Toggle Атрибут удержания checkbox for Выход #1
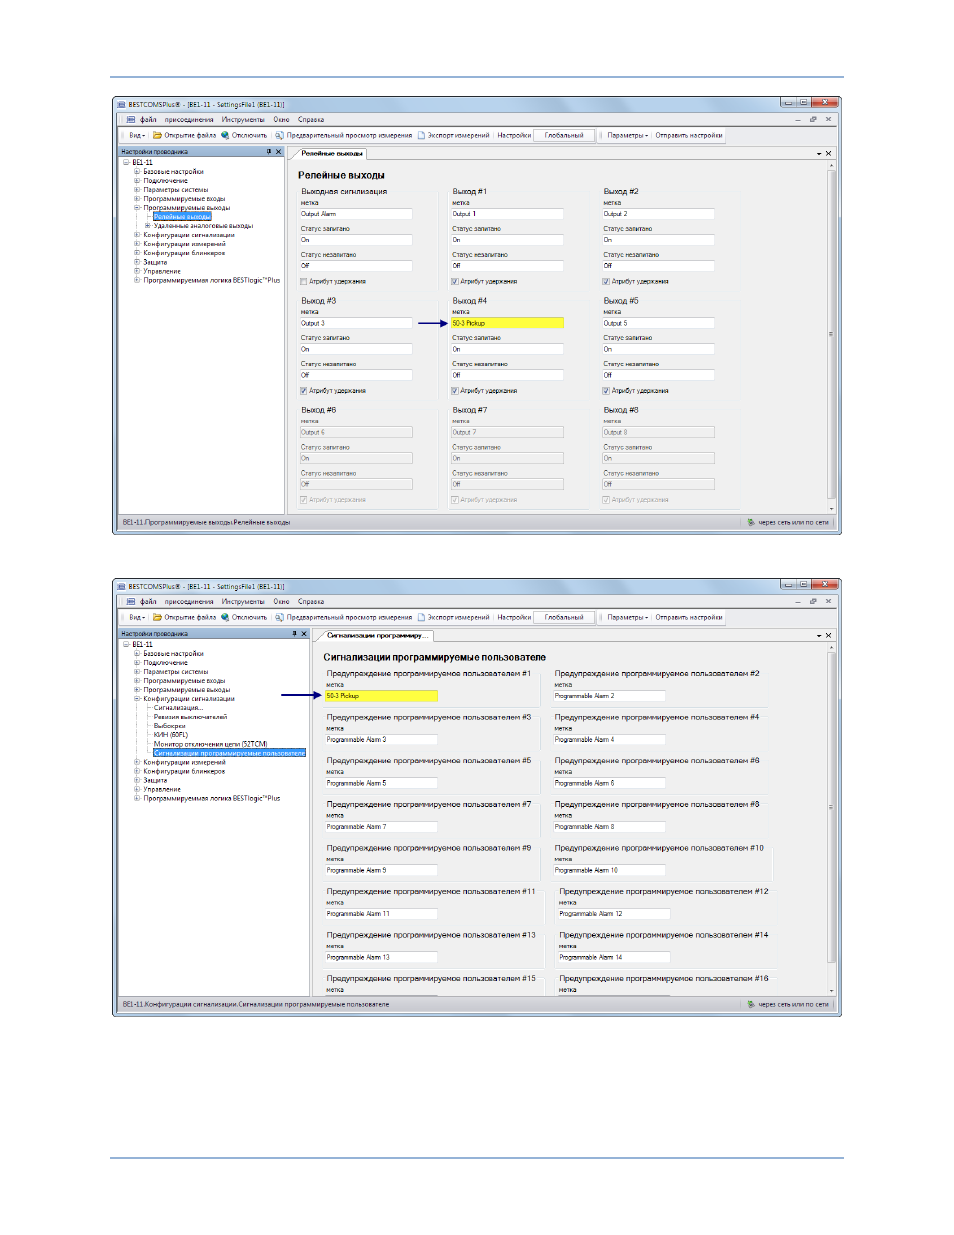 click(x=455, y=282)
